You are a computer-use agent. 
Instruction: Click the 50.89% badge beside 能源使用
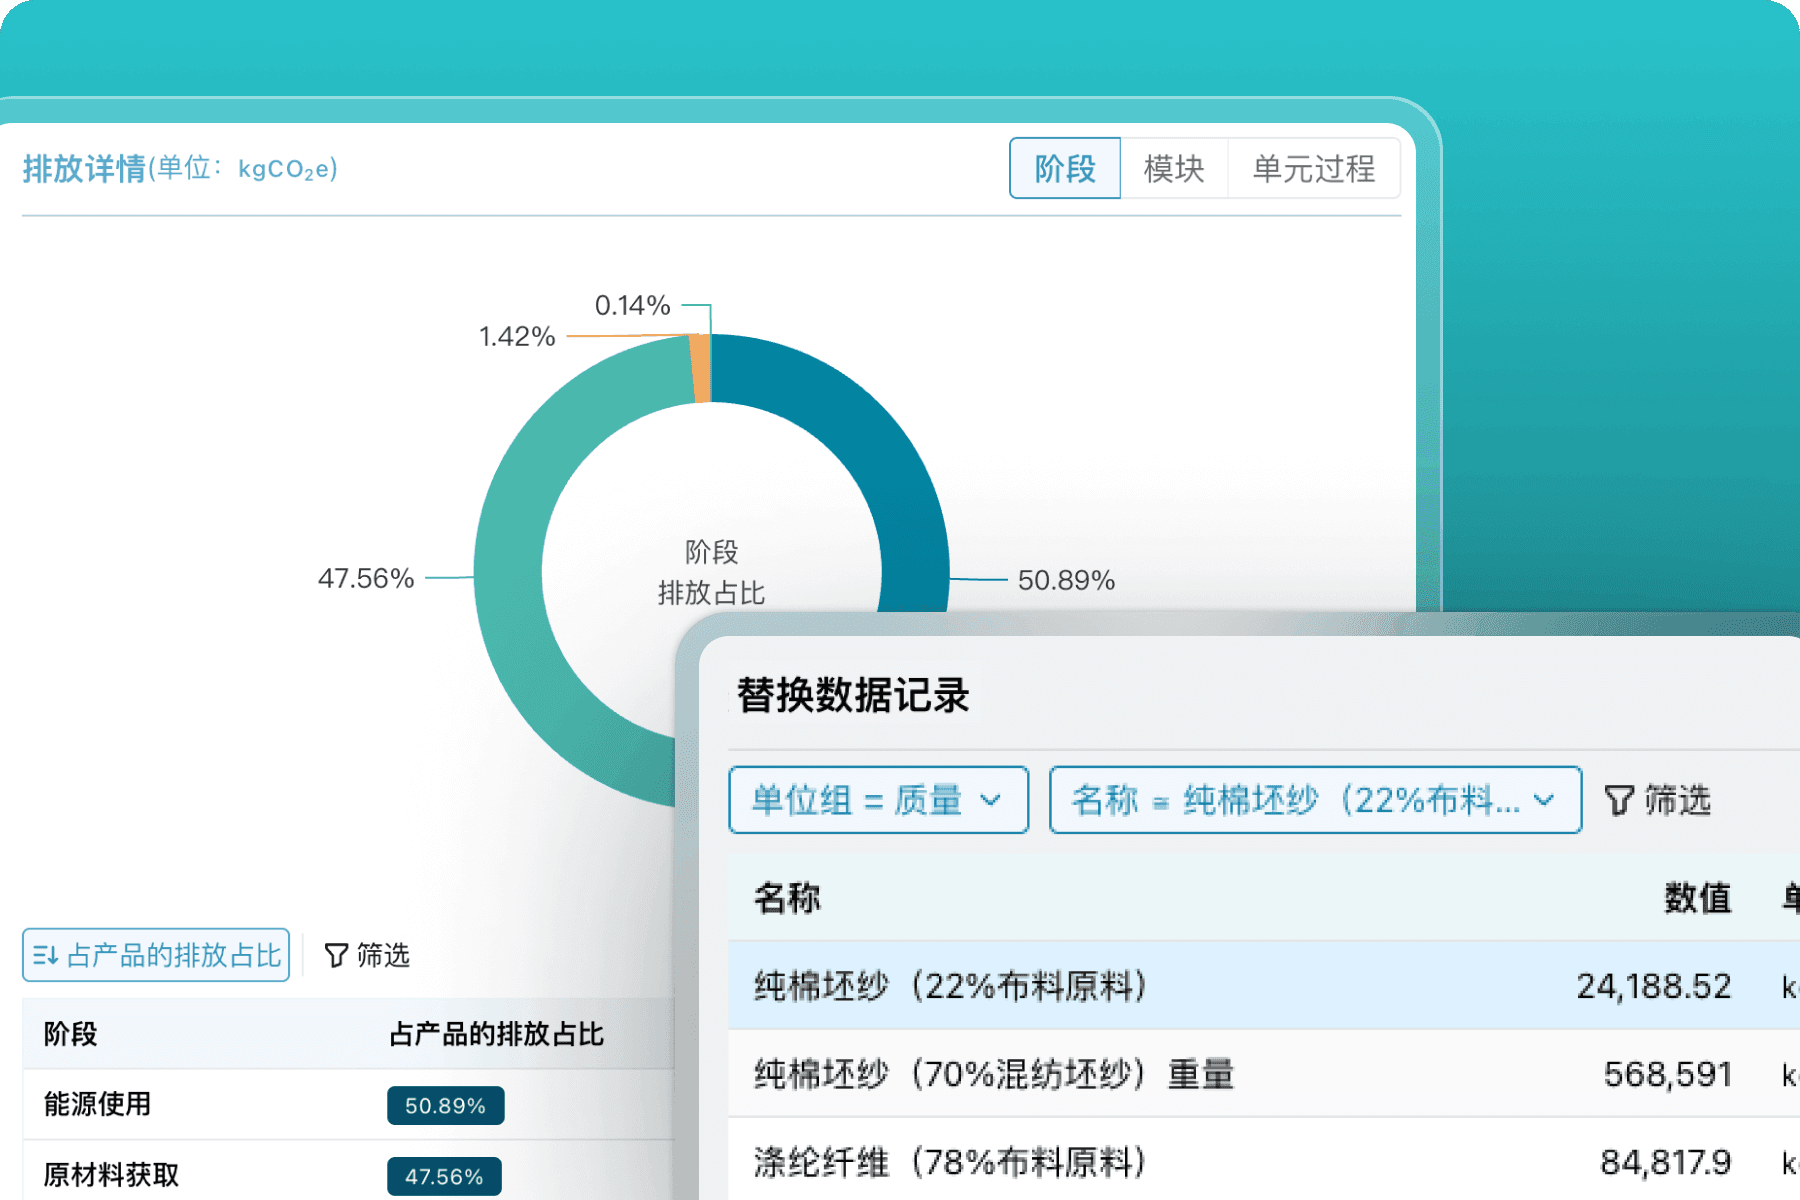pos(445,1106)
